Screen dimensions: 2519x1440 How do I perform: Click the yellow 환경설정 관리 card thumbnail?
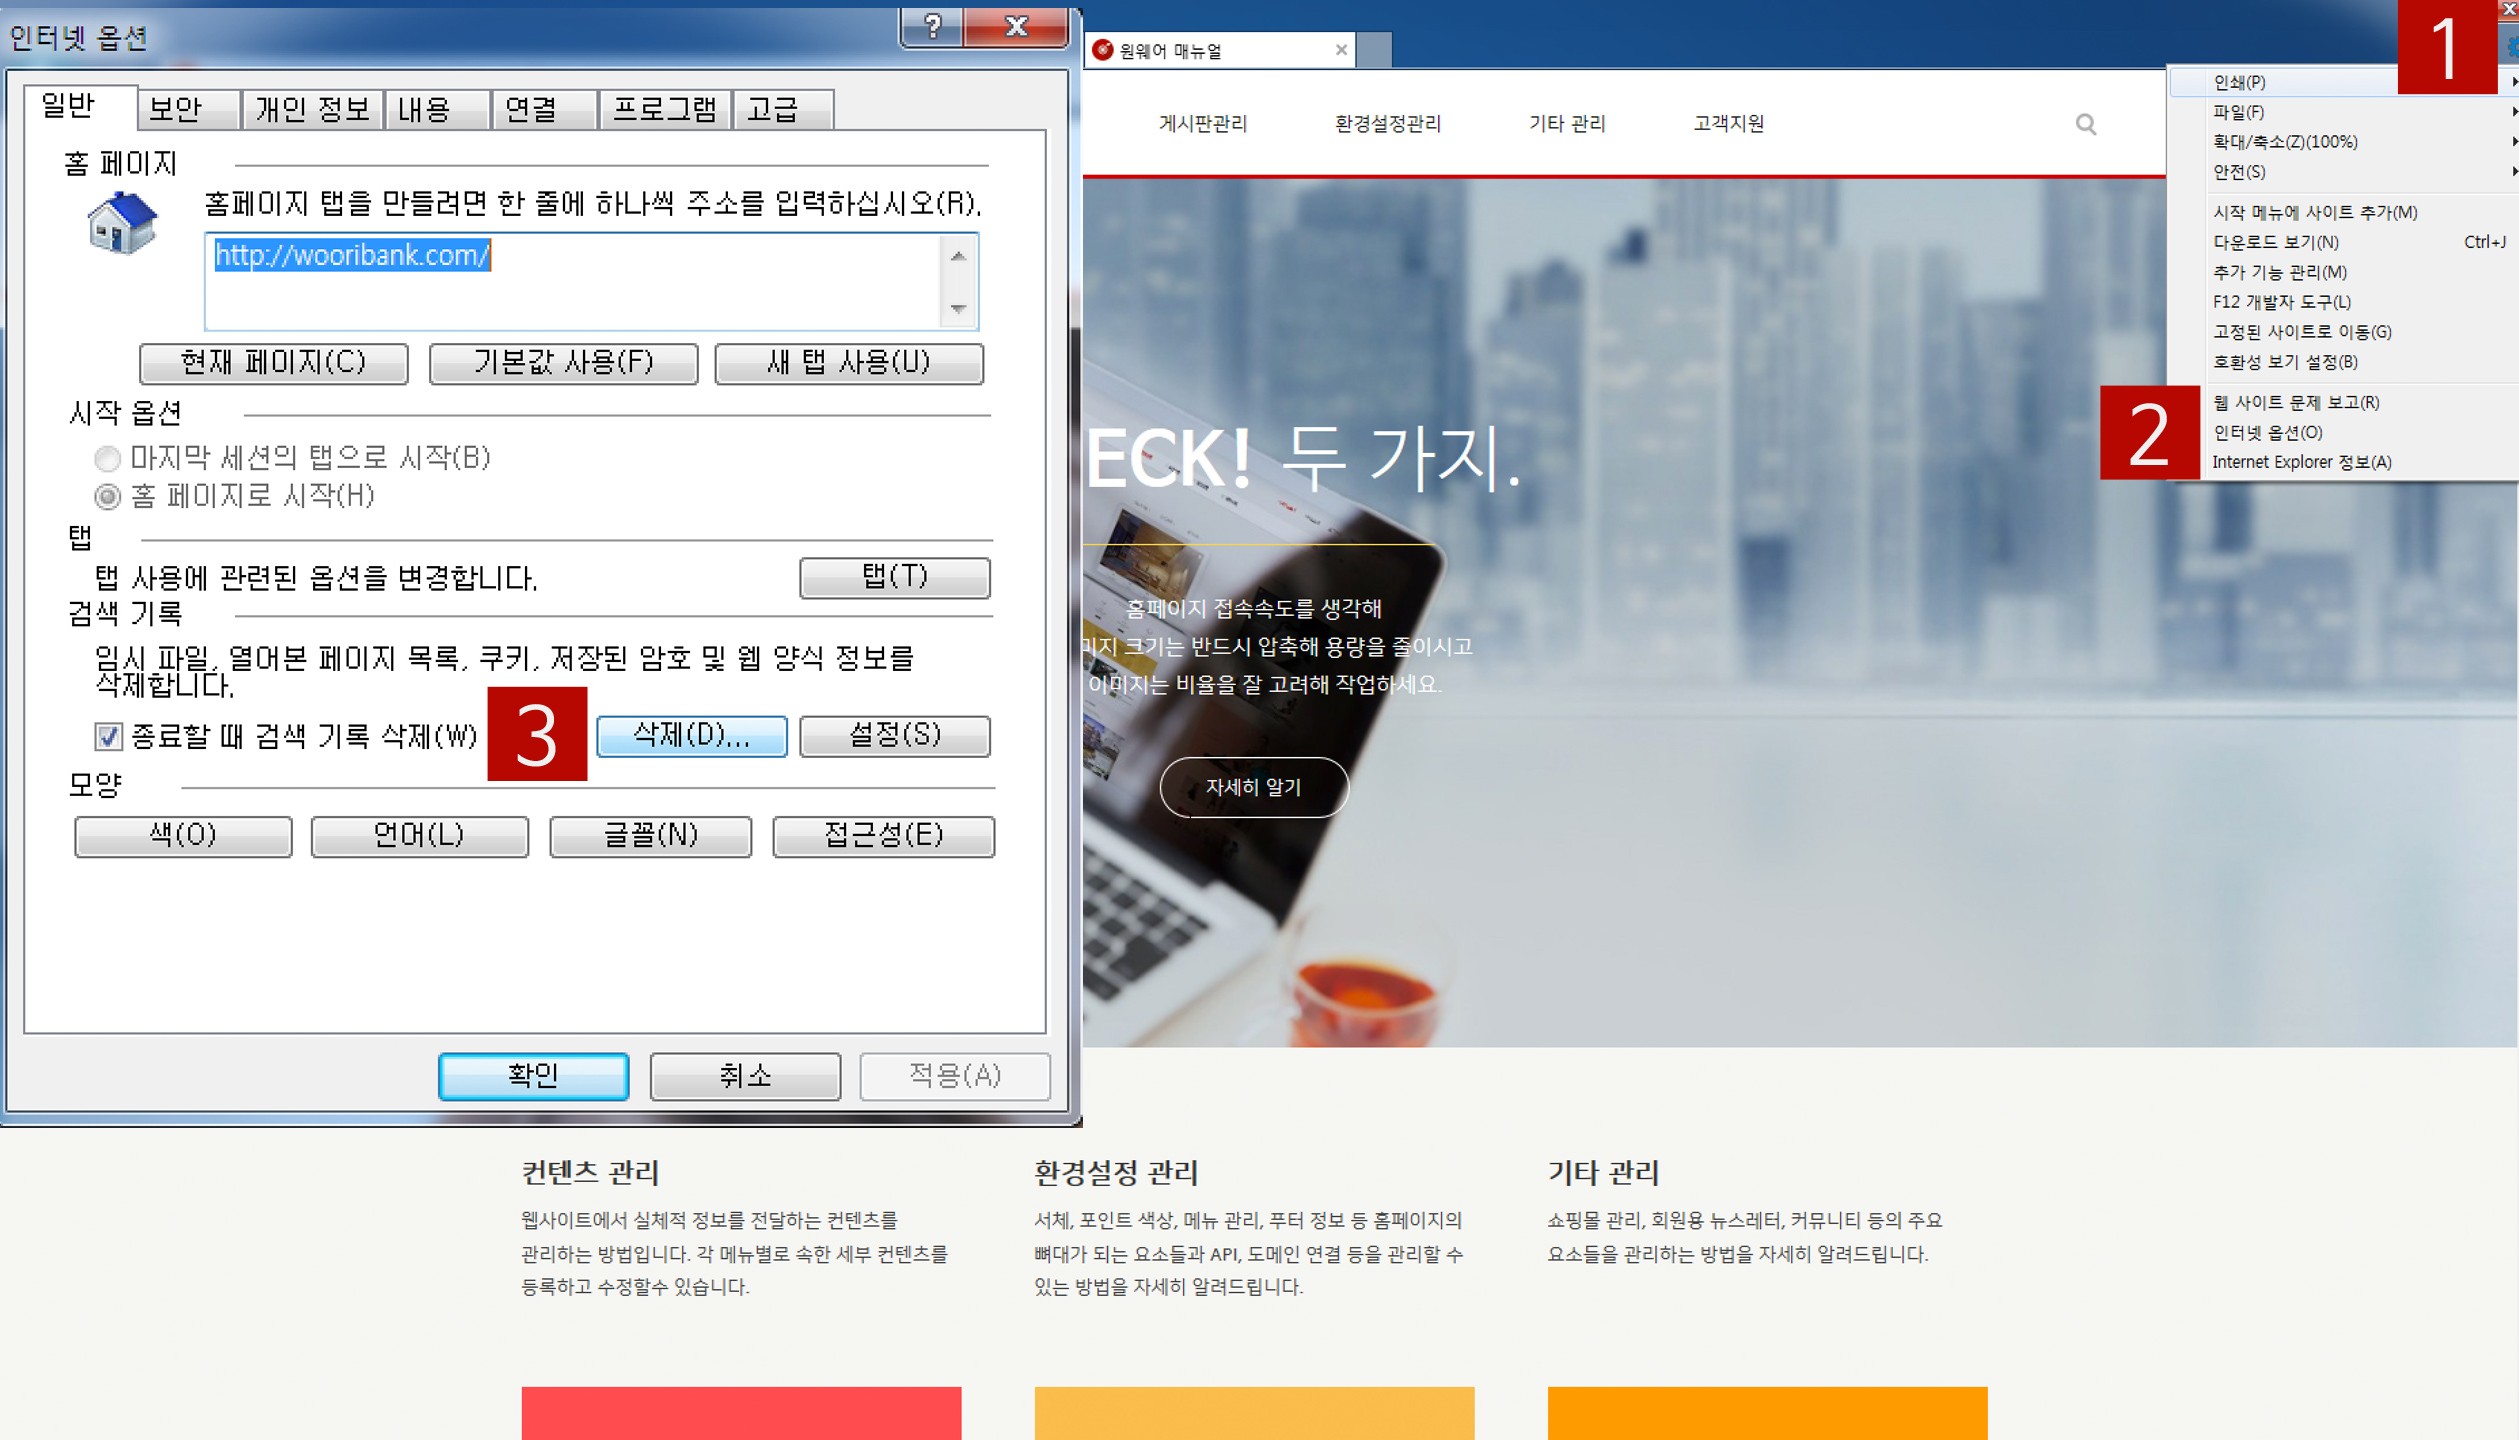coord(1254,1413)
